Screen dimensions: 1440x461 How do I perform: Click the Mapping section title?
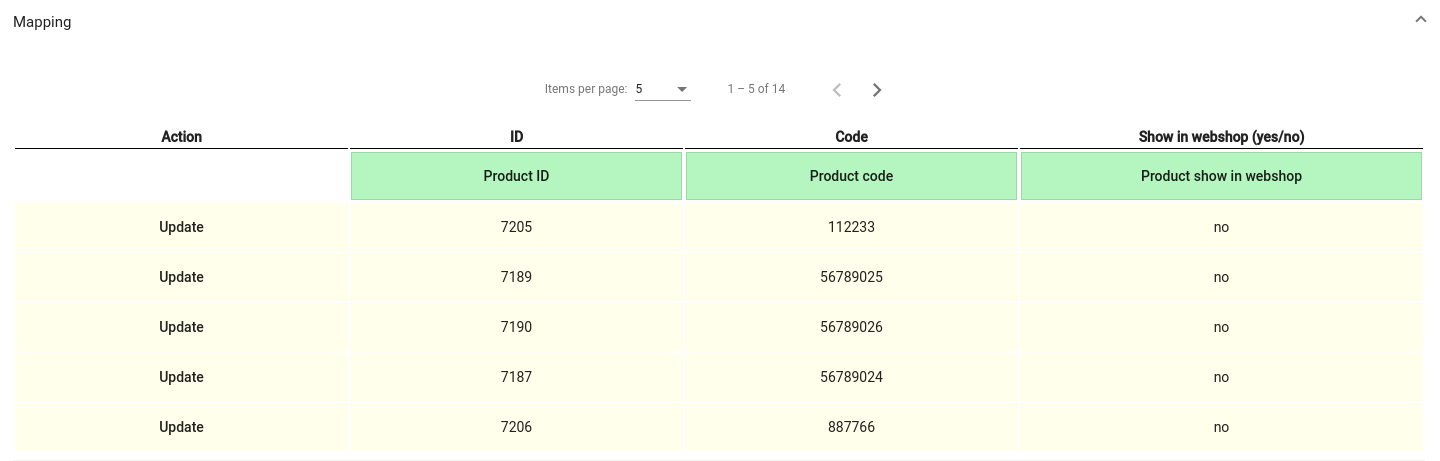pos(42,22)
